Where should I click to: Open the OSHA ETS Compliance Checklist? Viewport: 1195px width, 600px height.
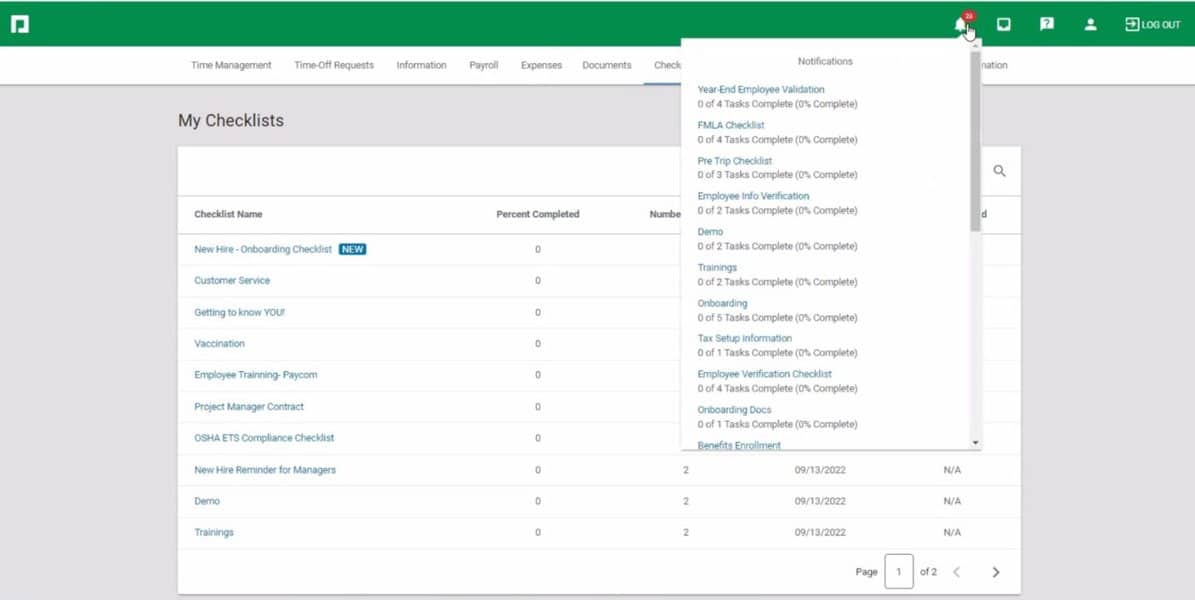click(x=264, y=438)
